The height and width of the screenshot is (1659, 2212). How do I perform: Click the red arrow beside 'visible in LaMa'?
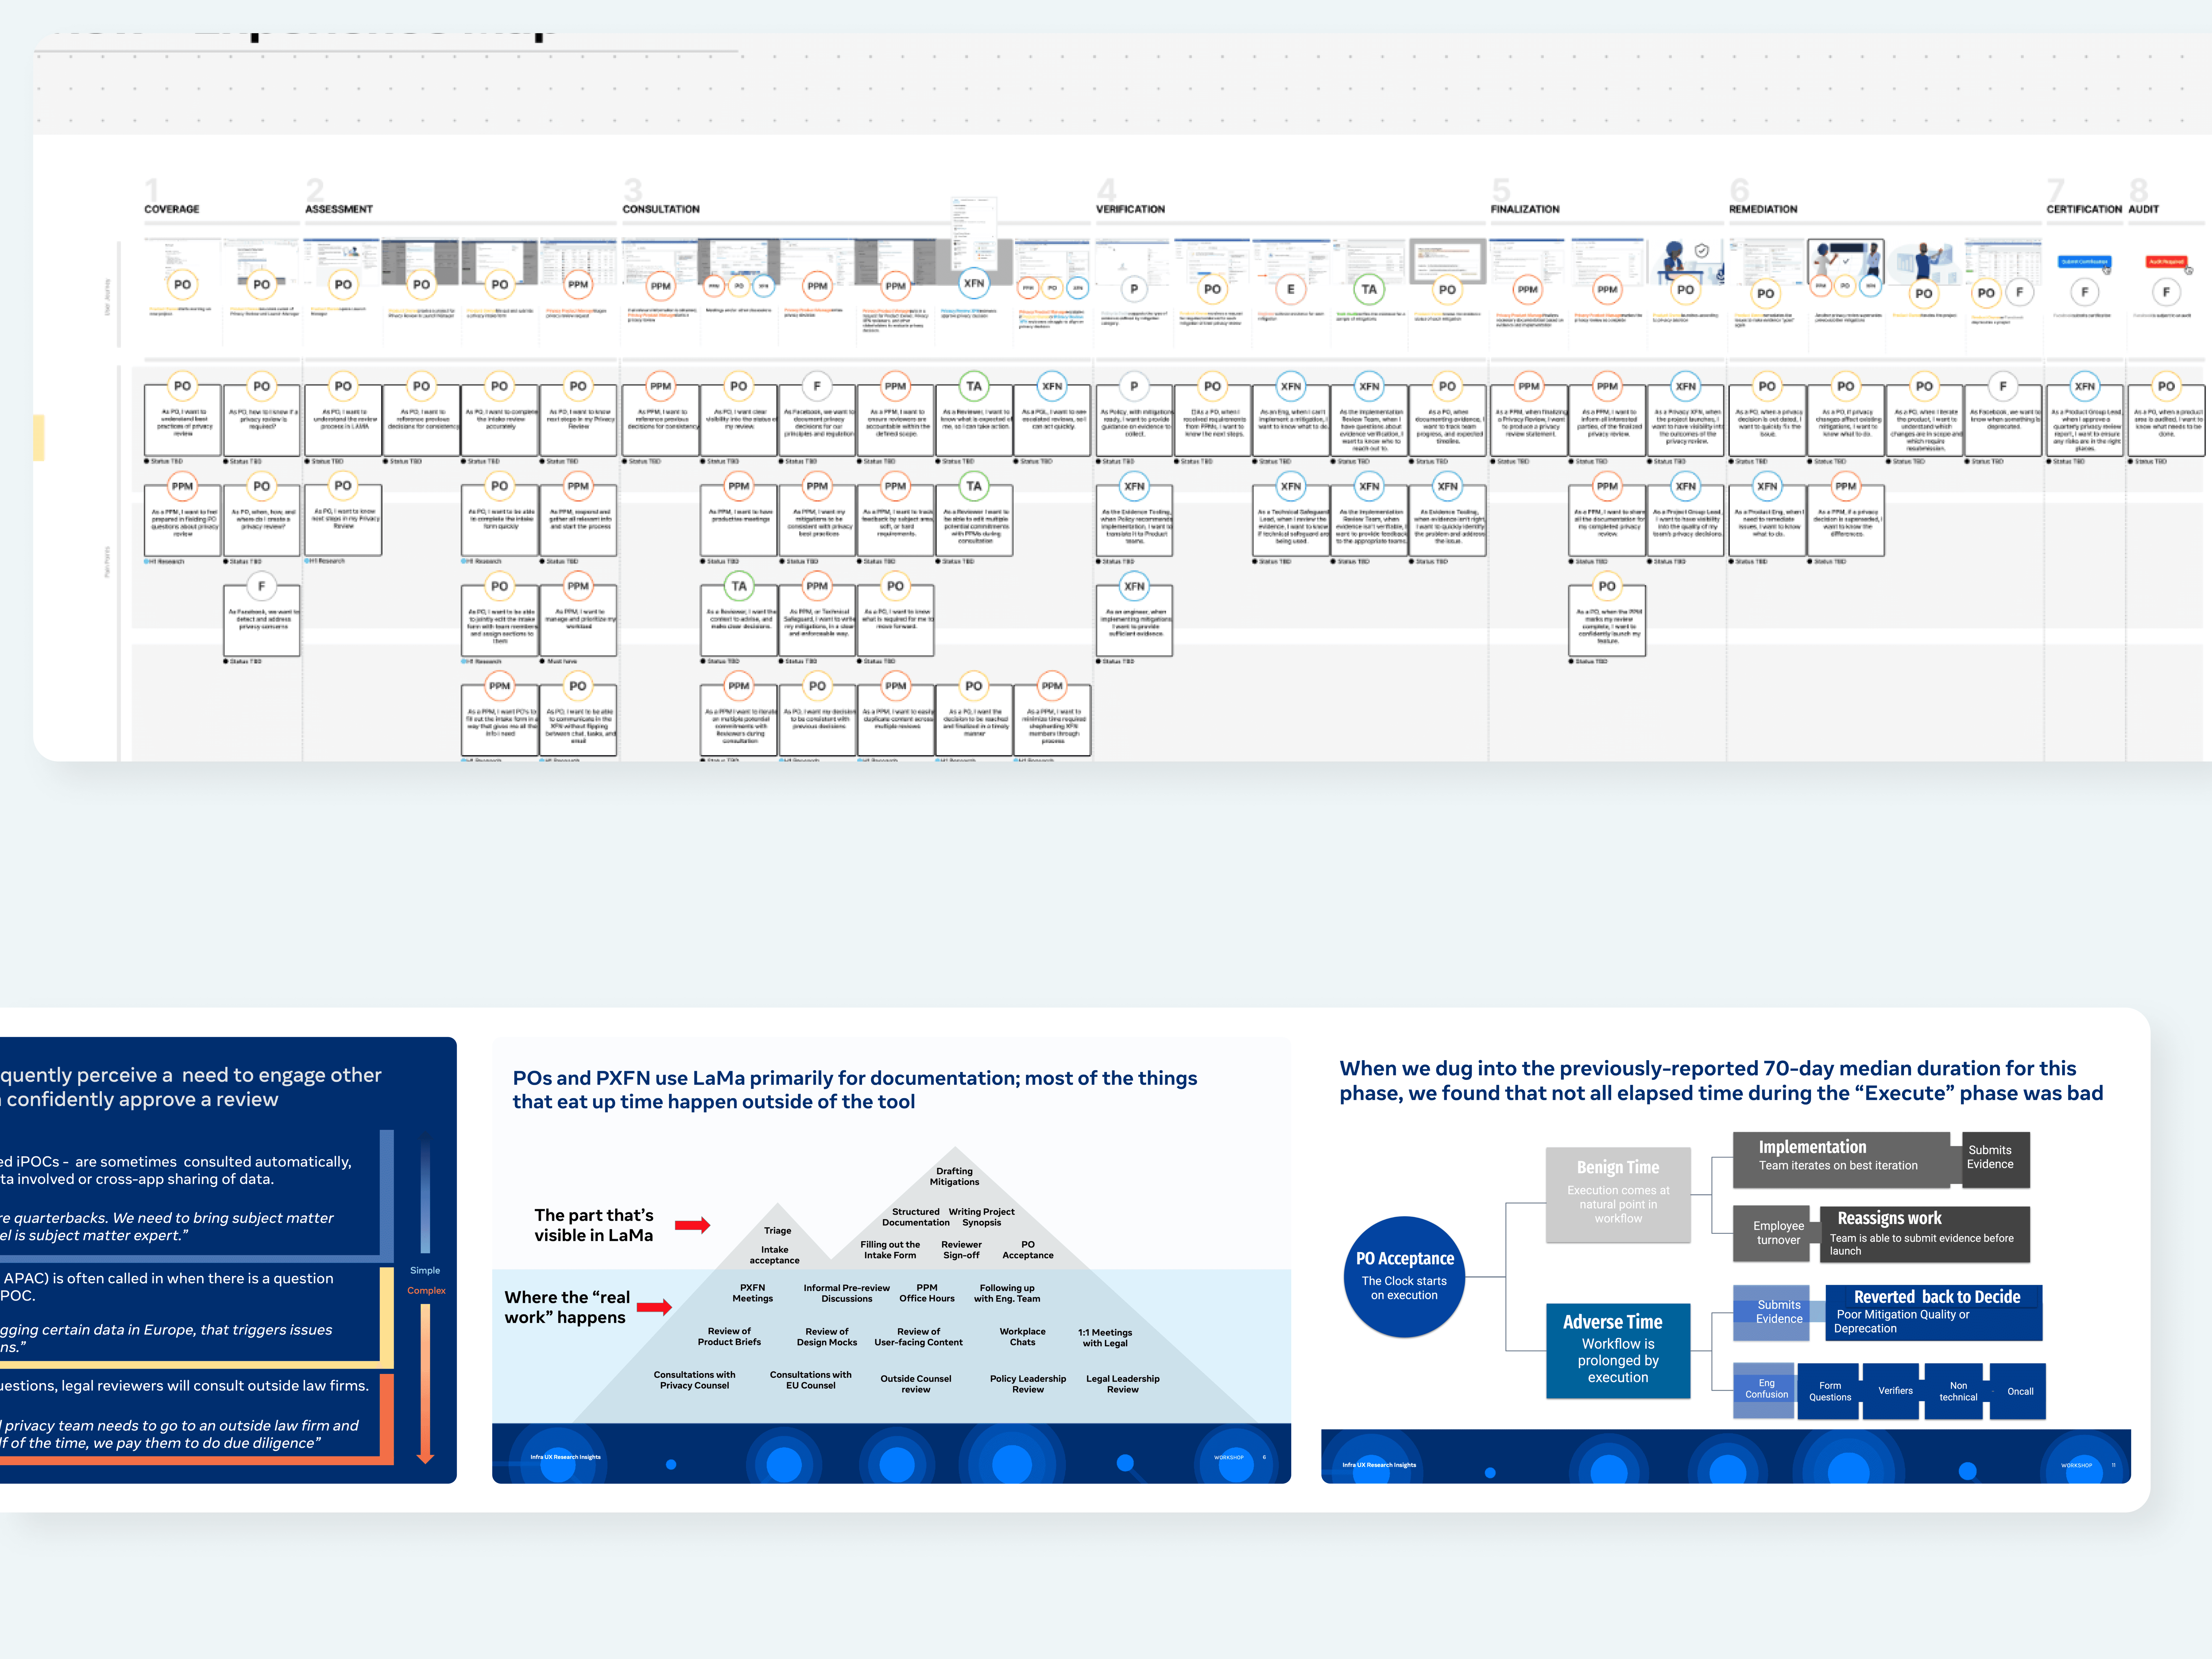pyautogui.click(x=692, y=1225)
